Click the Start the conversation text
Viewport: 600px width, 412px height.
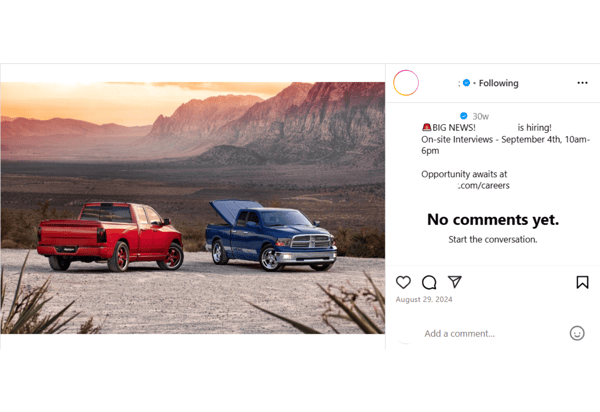pos(493,239)
